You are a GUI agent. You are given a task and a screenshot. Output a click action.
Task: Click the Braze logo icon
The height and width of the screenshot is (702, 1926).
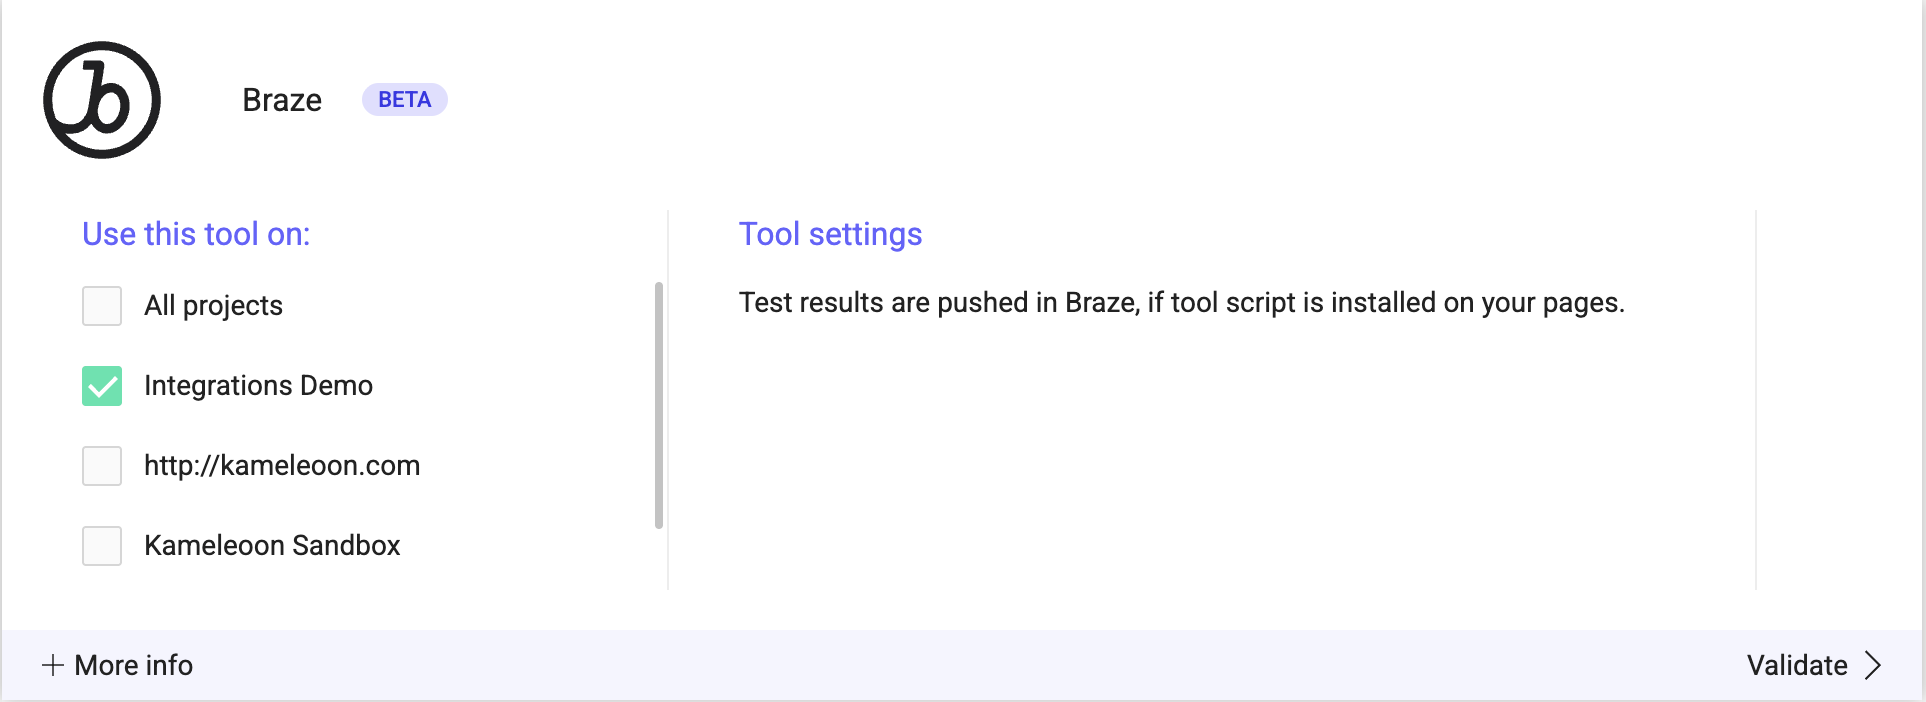[x=101, y=99]
